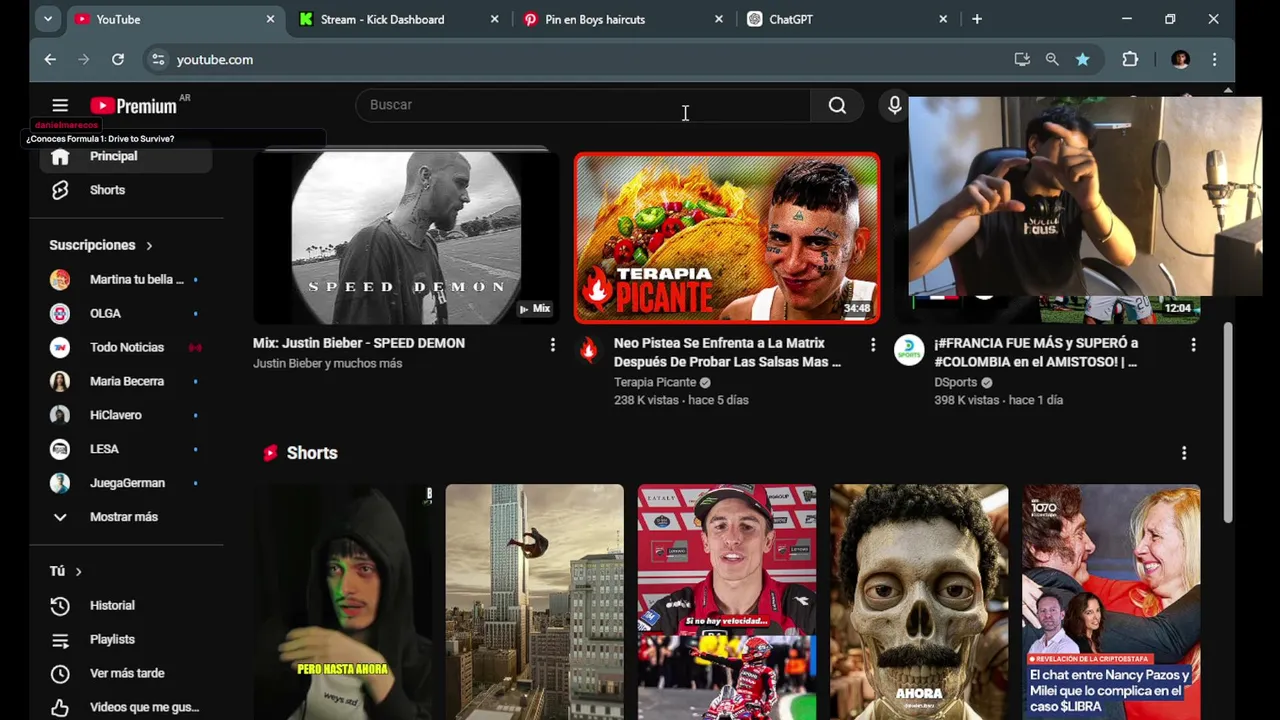Click the 'Mix: Justin Bieber - SPEED DEMON' title
The image size is (1280, 720).
(359, 343)
